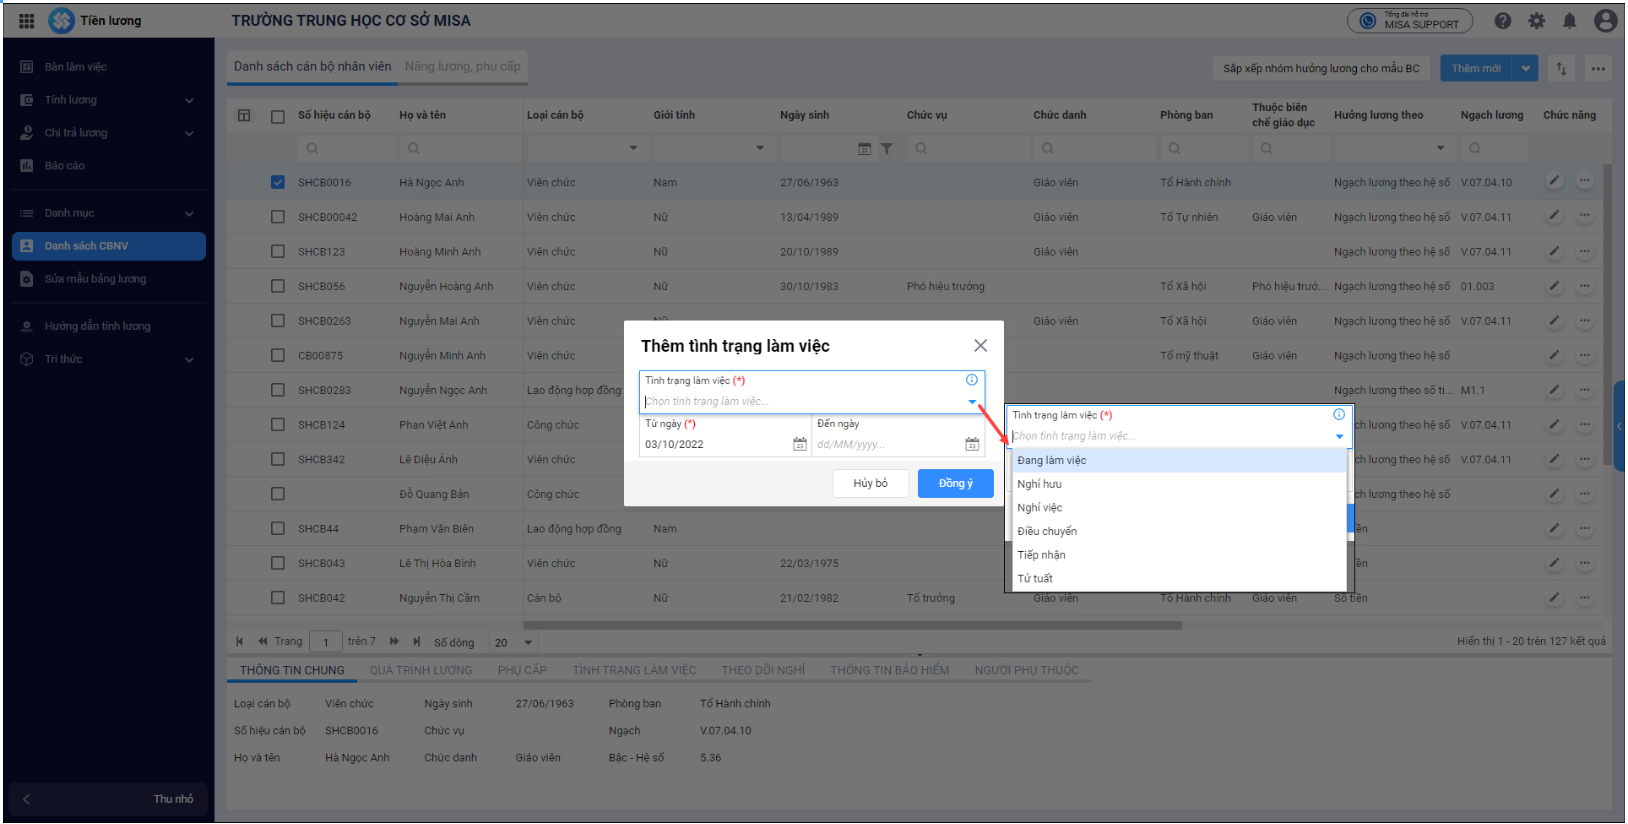Screen dimensions: 1628x824
Task: Open the app launcher grid icon
Action: pos(27,21)
